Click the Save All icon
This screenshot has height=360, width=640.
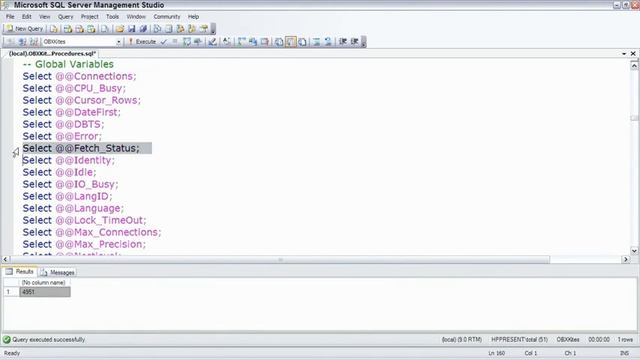143,29
